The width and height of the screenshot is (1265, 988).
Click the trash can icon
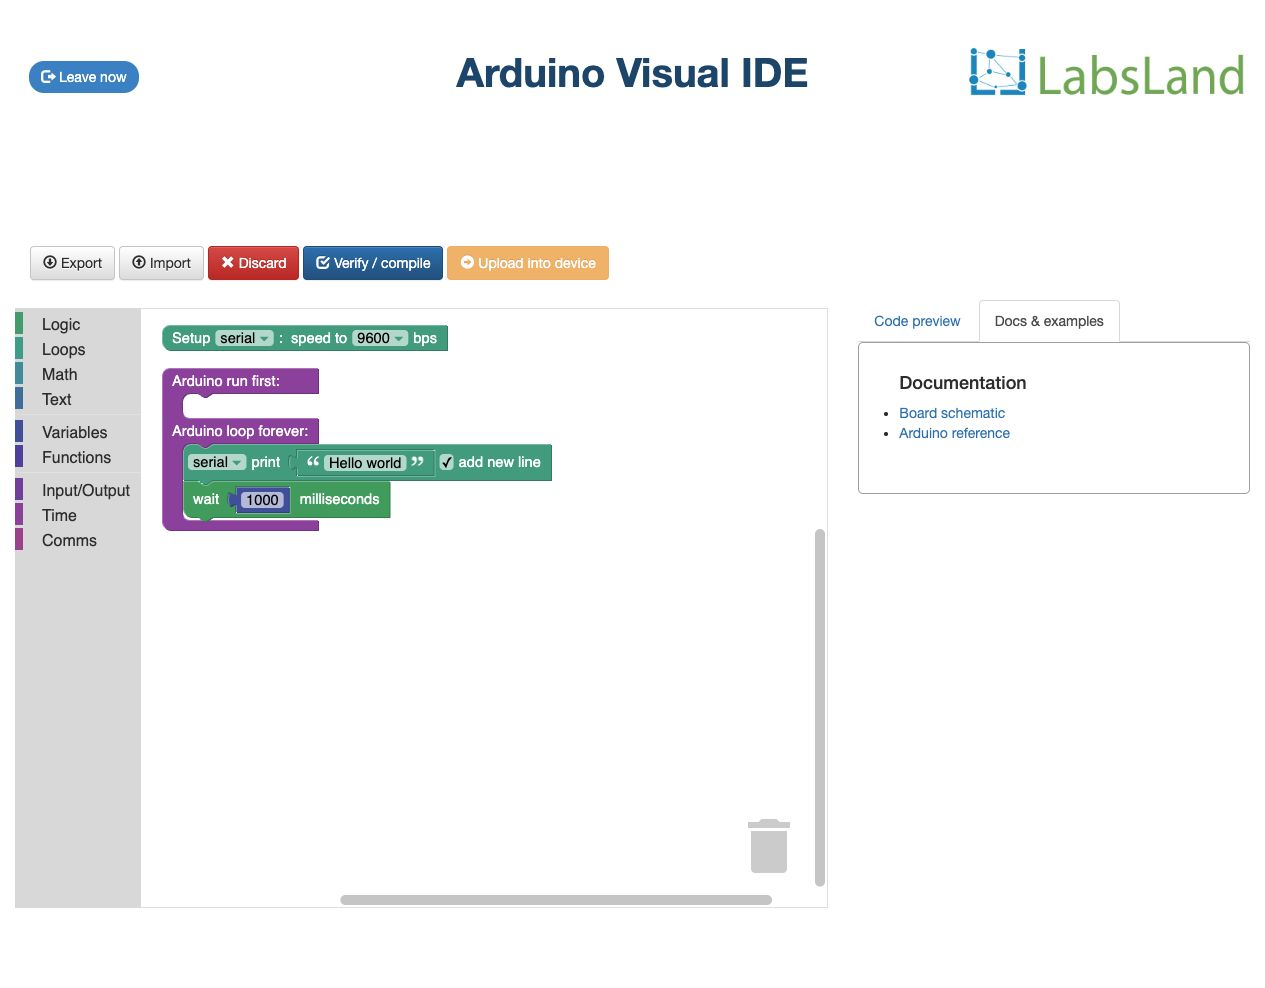click(769, 846)
